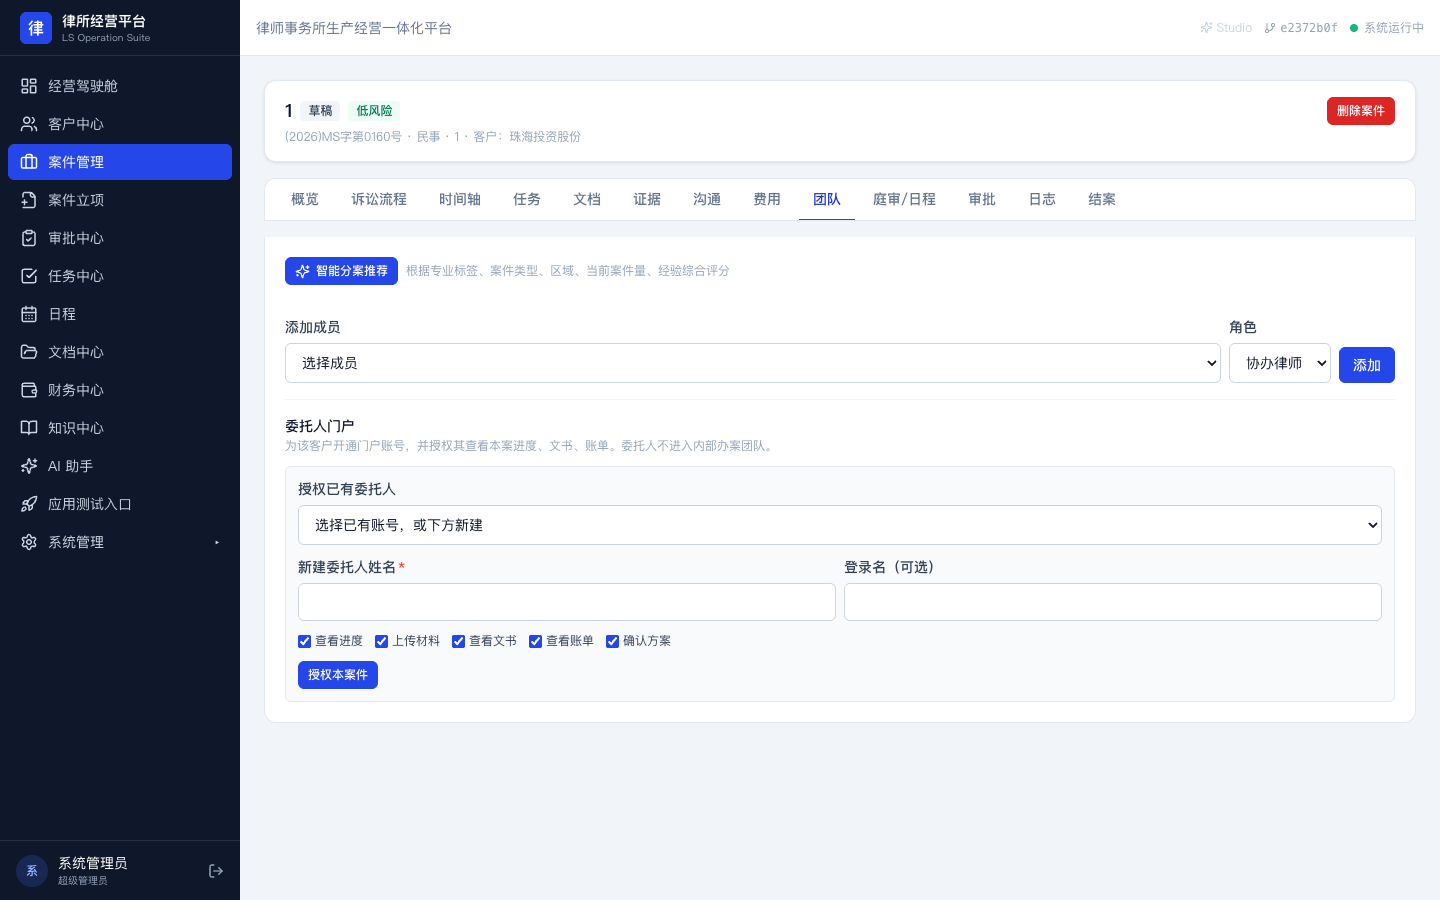Image resolution: width=1440 pixels, height=900 pixels.
Task: Open 审批中心 clipboard icon
Action: pyautogui.click(x=29, y=238)
